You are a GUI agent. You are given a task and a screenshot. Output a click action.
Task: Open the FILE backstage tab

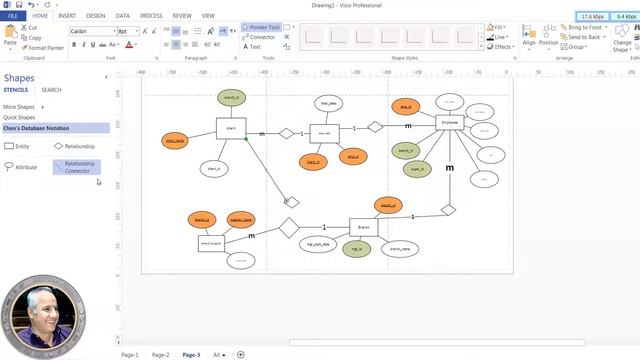[x=13, y=16]
